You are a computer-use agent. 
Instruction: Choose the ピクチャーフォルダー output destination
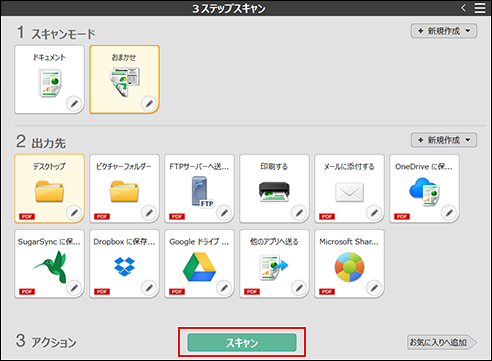coord(124,188)
